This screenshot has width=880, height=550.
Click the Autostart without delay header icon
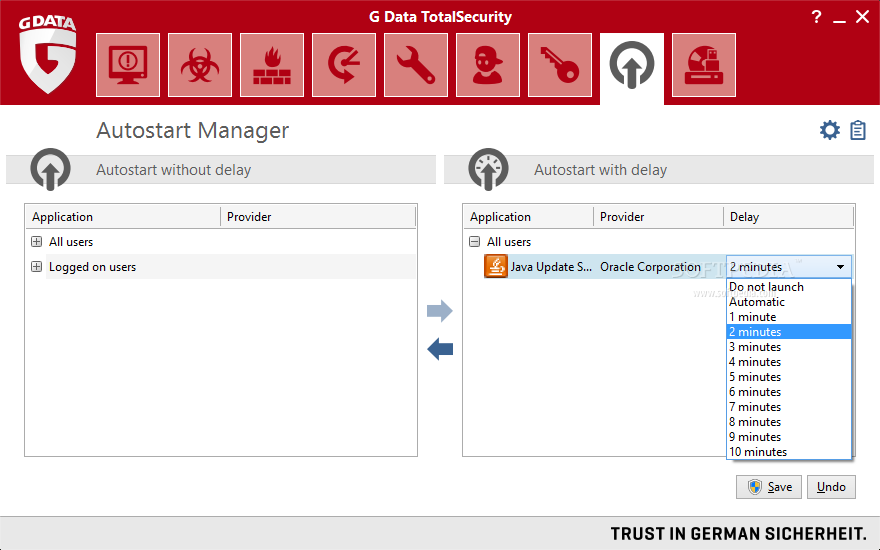click(51, 169)
